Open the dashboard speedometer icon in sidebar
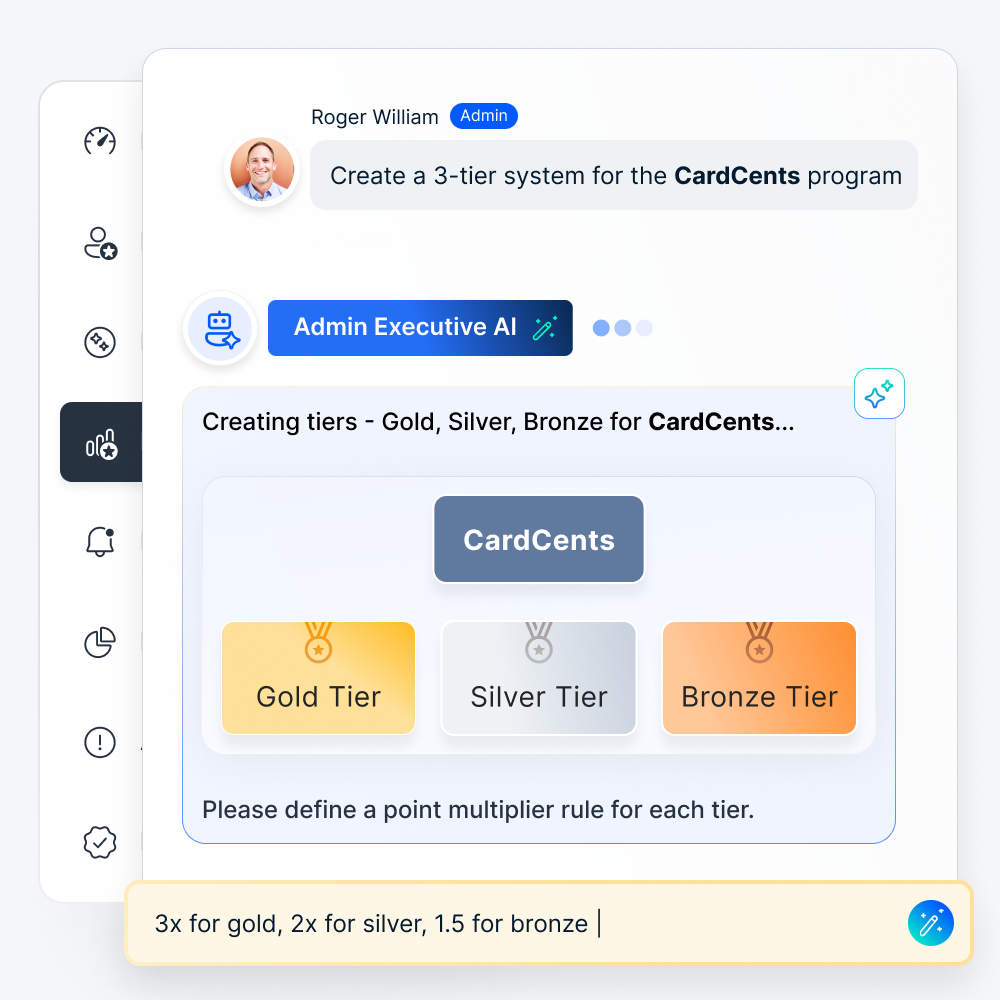This screenshot has width=1000, height=1000. 100,141
